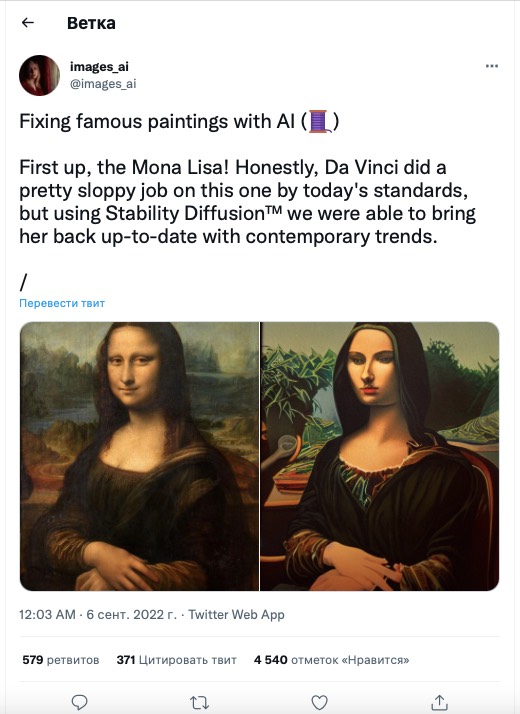
Task: Retweet using the arrows icon
Action: 199,703
